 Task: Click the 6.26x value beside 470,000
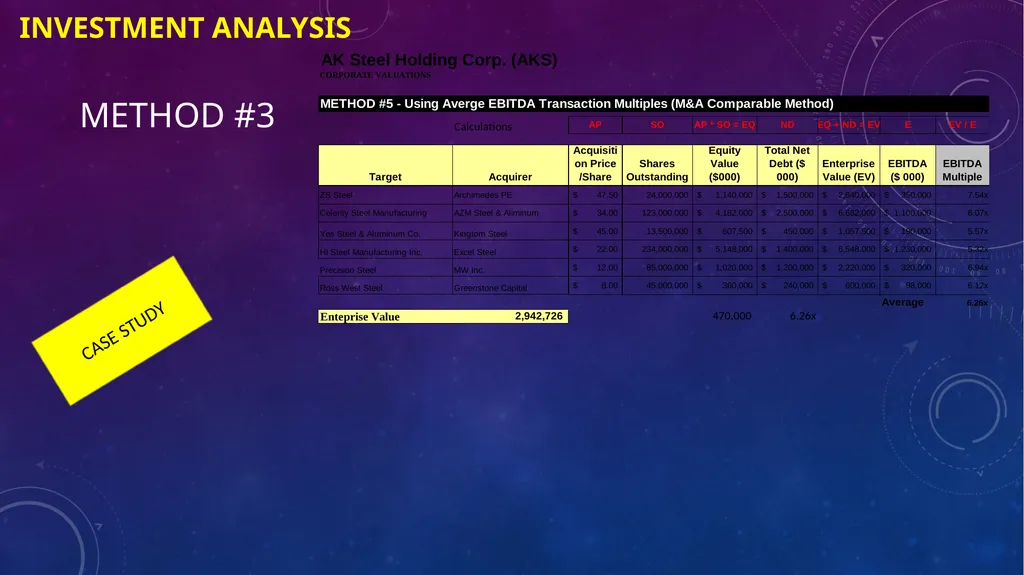[x=803, y=316]
